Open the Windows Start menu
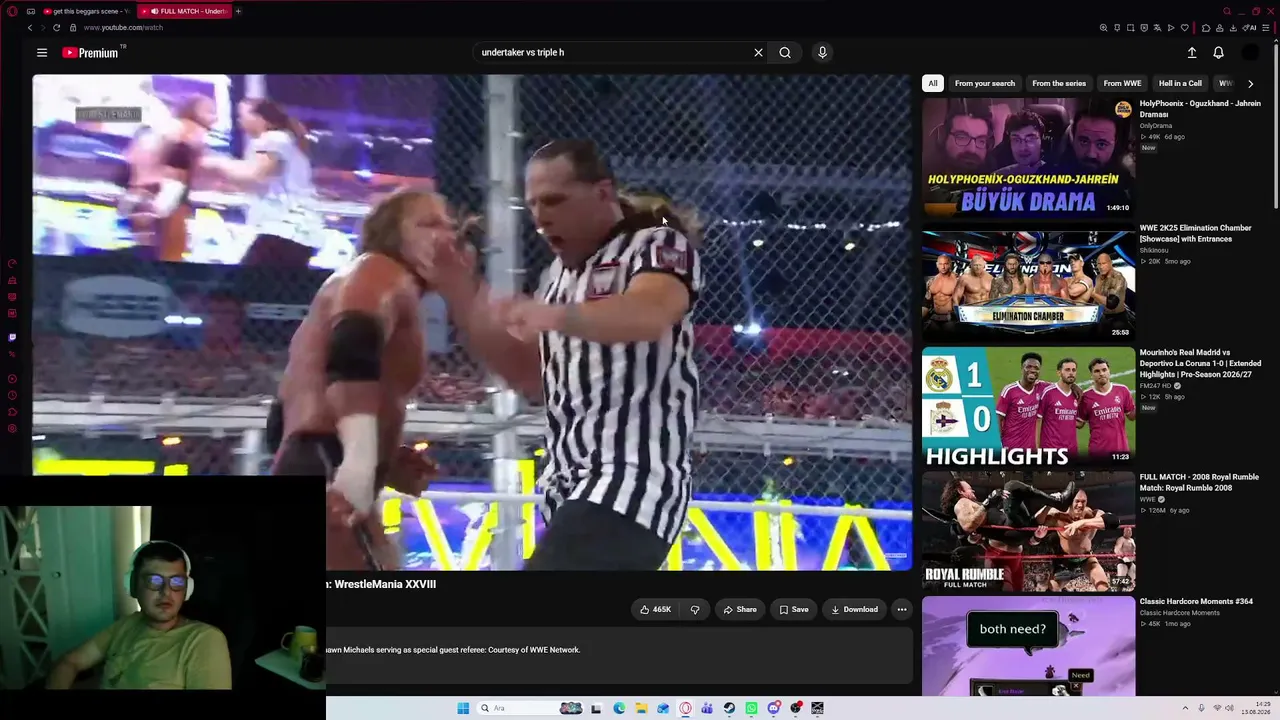The width and height of the screenshot is (1280, 720). [x=463, y=708]
